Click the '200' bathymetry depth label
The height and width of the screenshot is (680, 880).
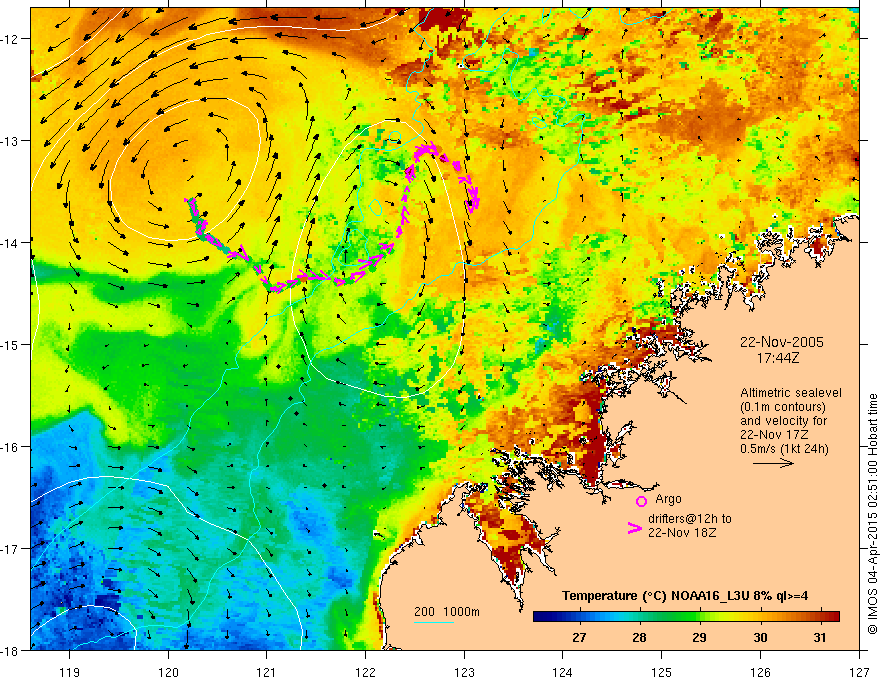pyautogui.click(x=425, y=612)
